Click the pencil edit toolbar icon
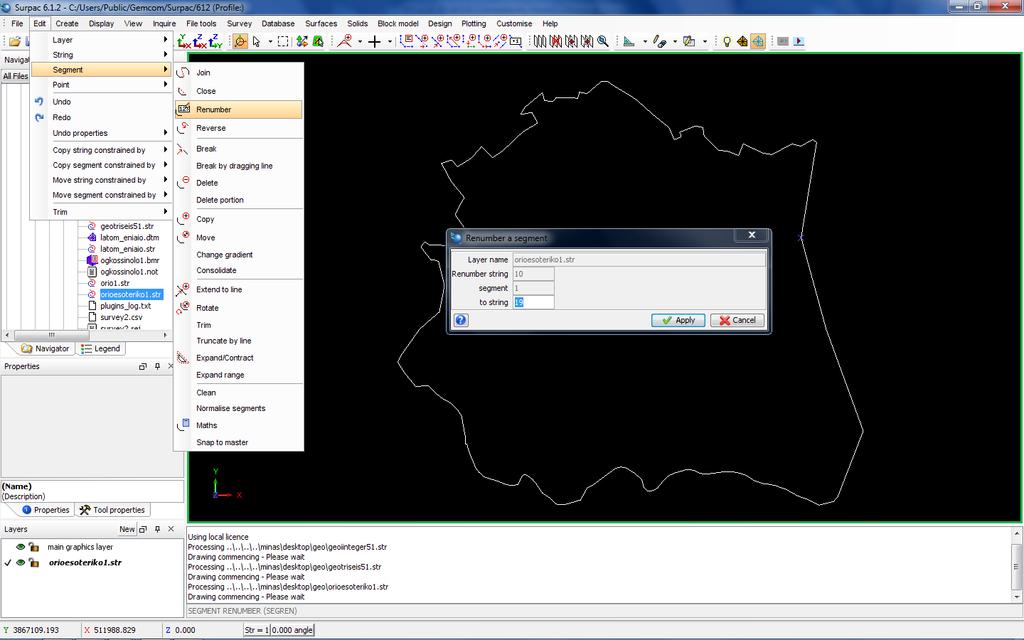The image size is (1024, 640). click(x=660, y=42)
